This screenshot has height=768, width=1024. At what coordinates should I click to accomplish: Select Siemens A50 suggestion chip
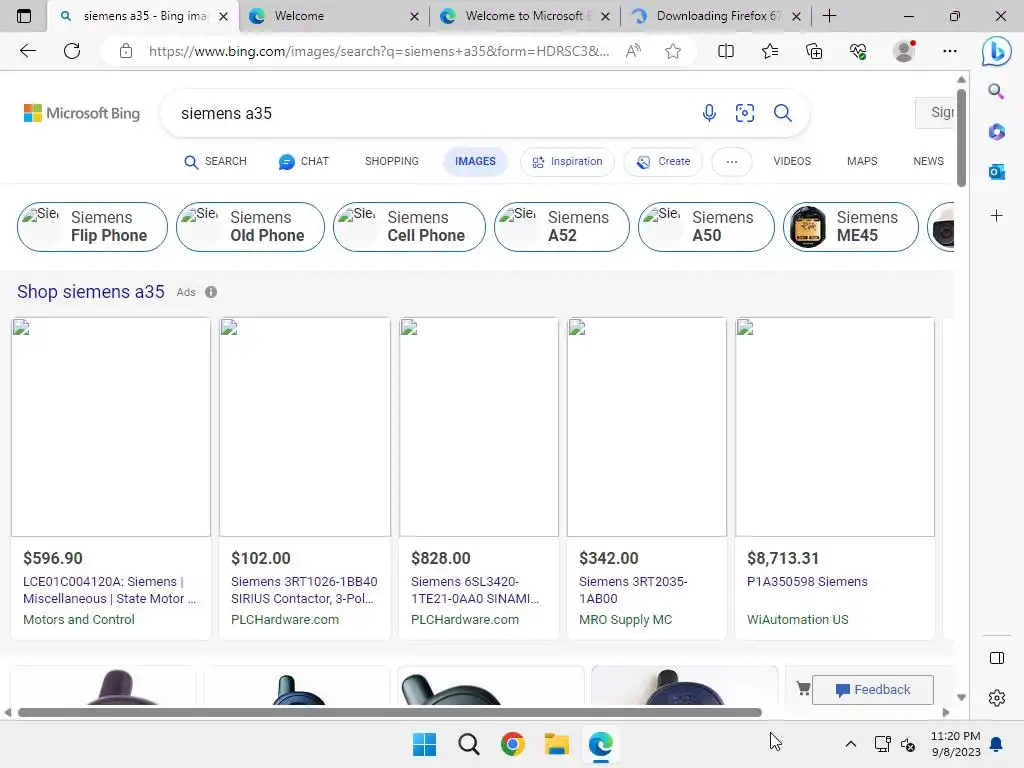[x=706, y=227]
